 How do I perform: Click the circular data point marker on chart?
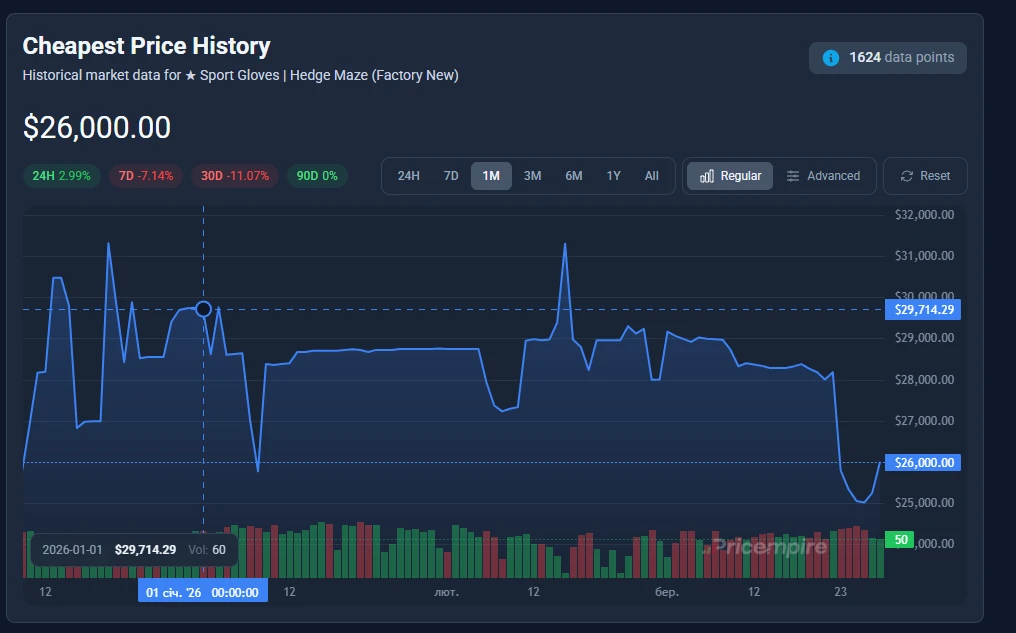(204, 309)
